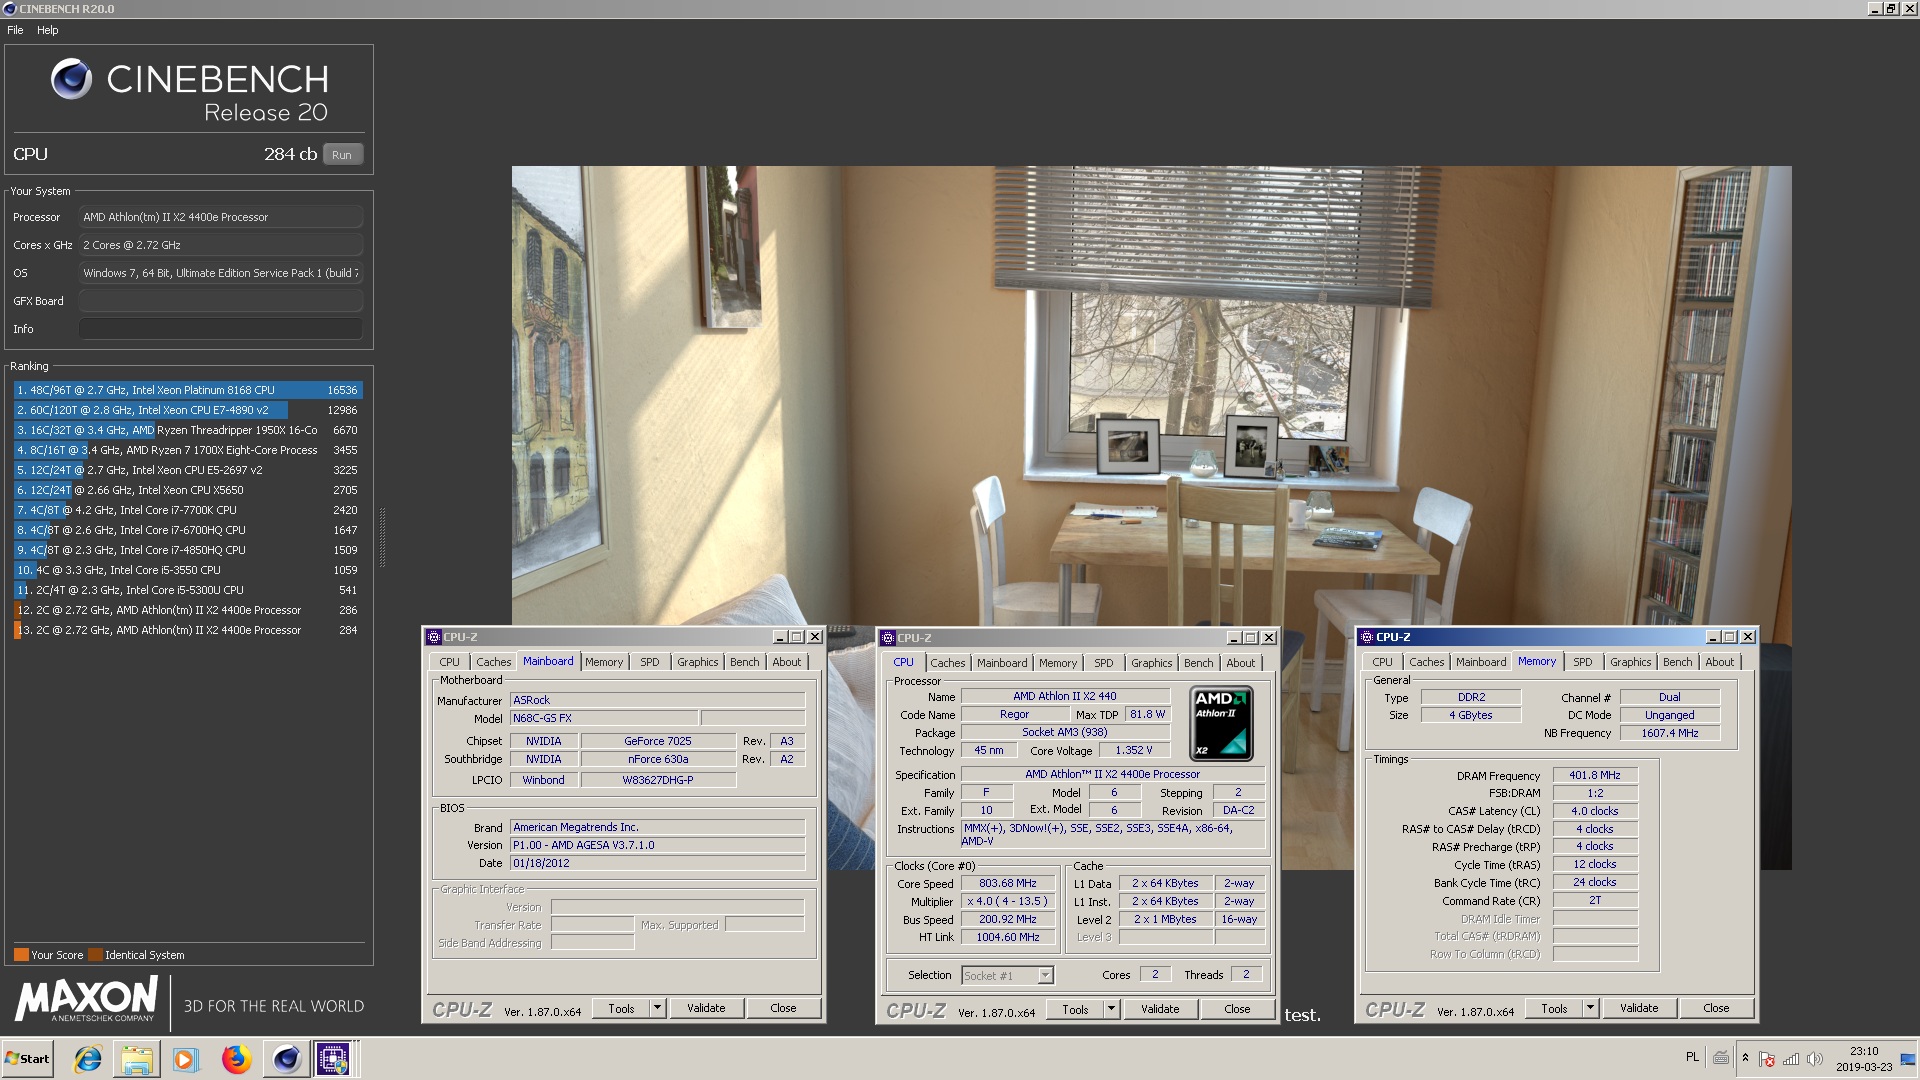
Task: Open Memory tab in middle CPU-Z window
Action: (x=1057, y=663)
